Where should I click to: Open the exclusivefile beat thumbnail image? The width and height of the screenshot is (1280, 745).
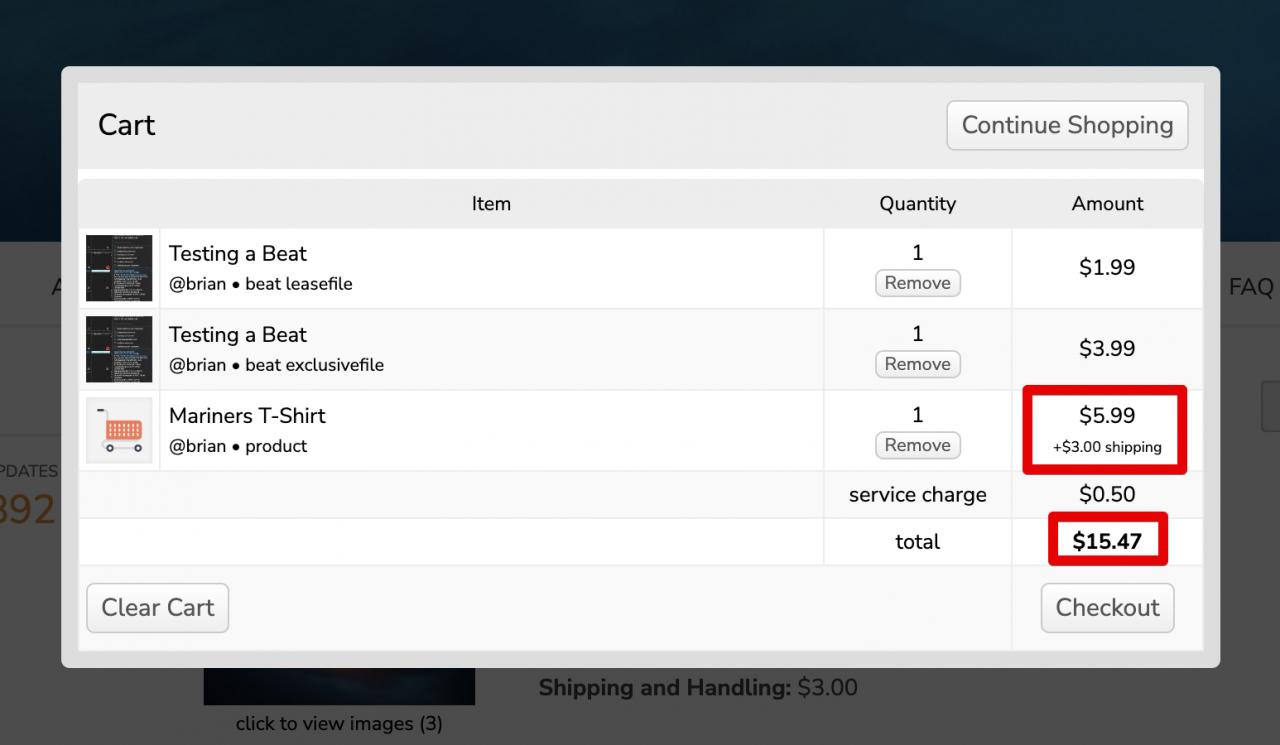[x=119, y=349]
